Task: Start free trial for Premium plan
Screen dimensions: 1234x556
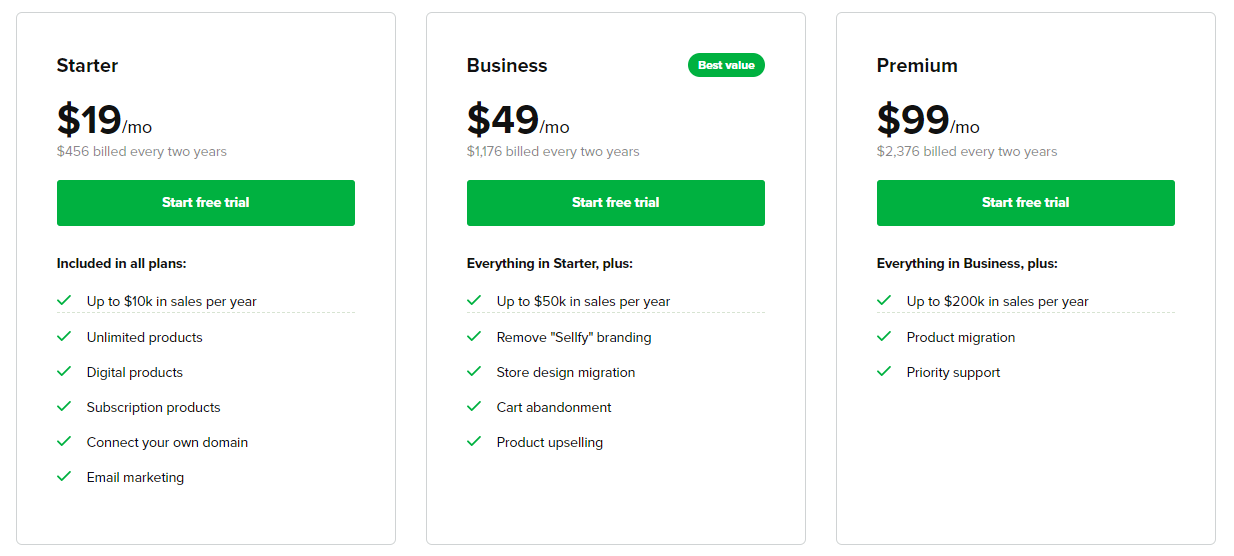Action: point(1025,203)
